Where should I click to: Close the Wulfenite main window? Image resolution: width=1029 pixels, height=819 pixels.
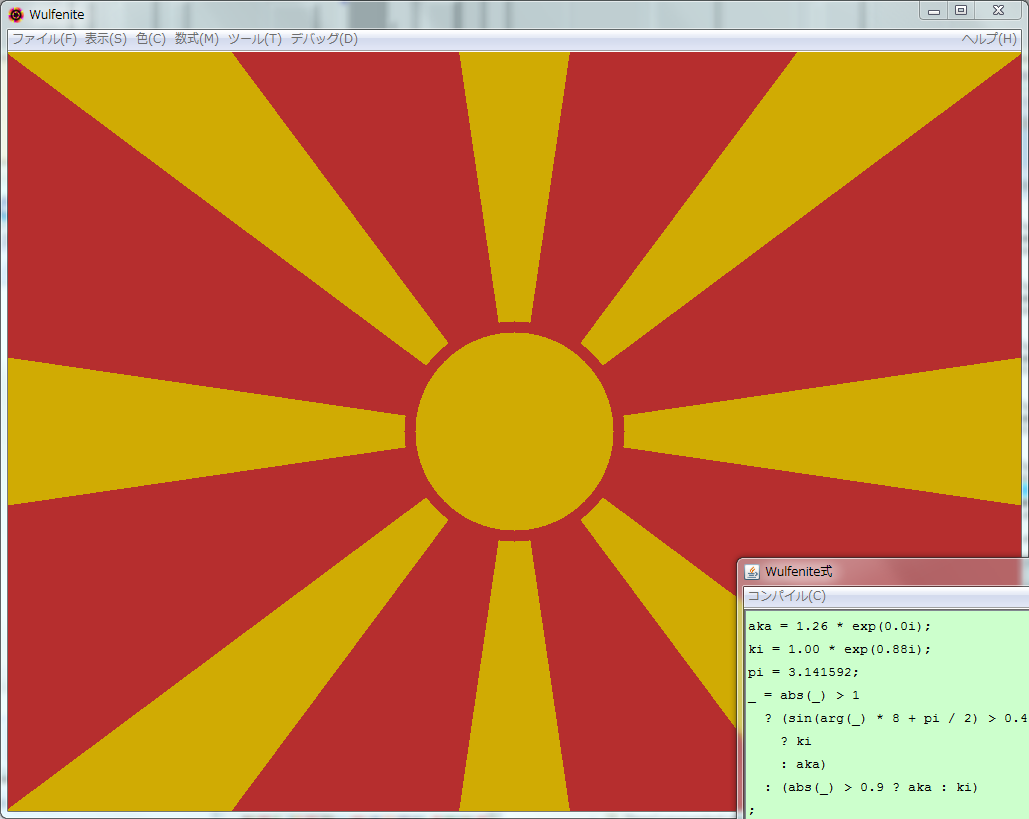click(x=998, y=10)
